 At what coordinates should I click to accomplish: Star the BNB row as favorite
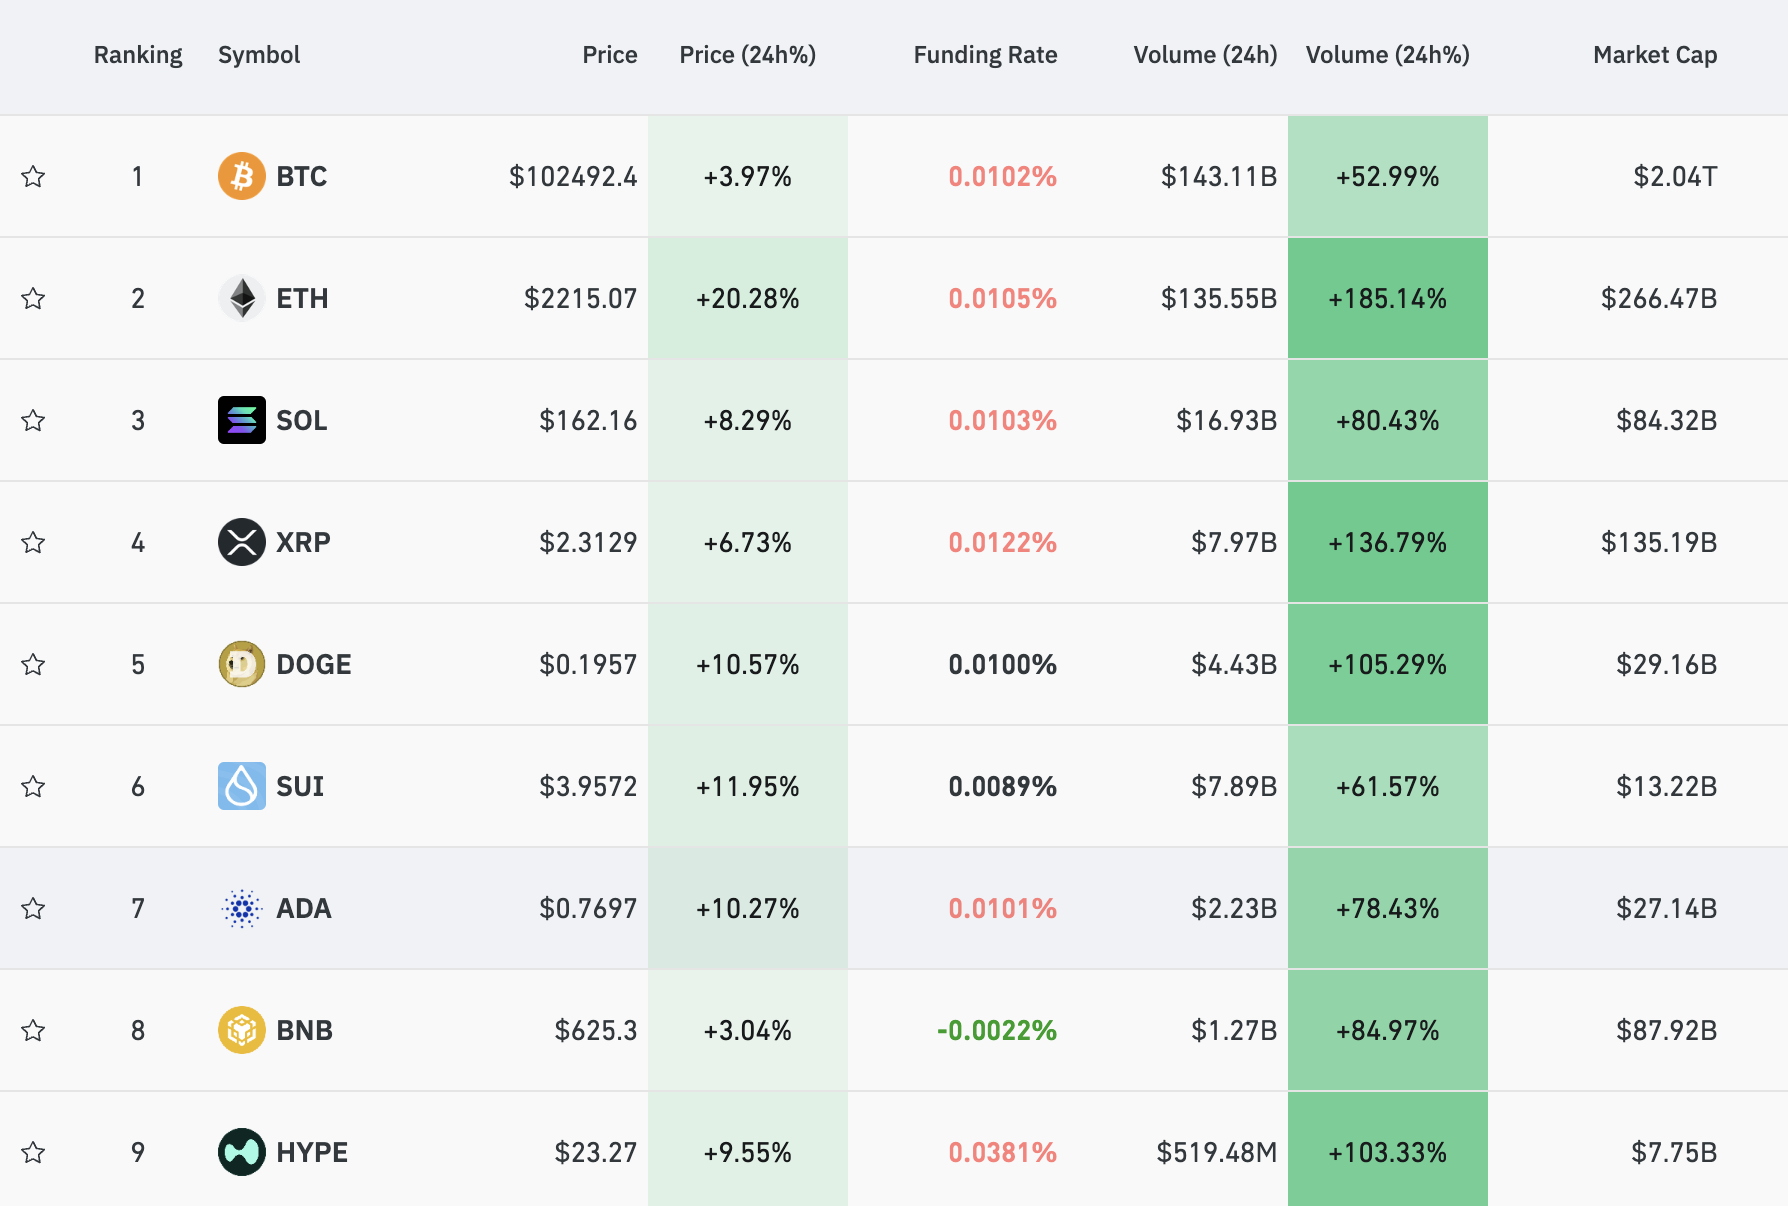coord(33,1030)
